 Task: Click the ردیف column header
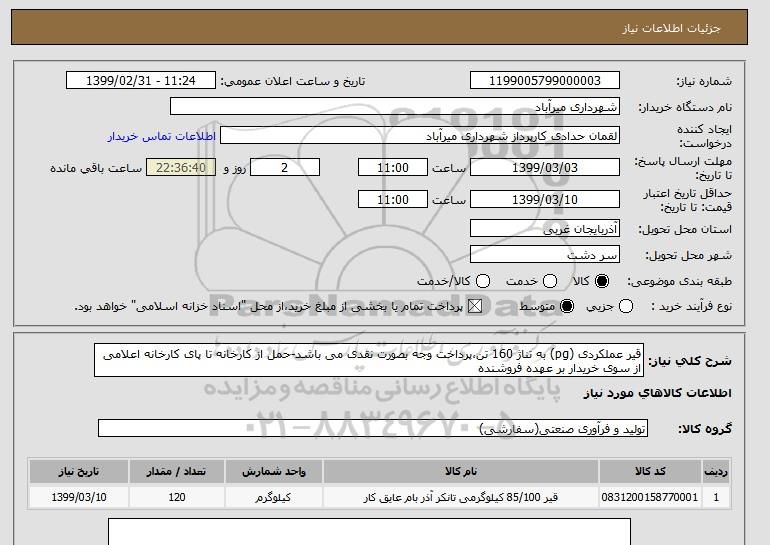coord(716,471)
